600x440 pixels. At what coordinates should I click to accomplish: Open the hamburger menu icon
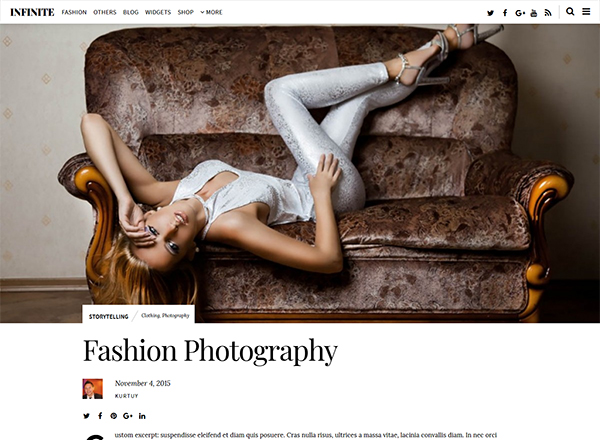pos(586,11)
